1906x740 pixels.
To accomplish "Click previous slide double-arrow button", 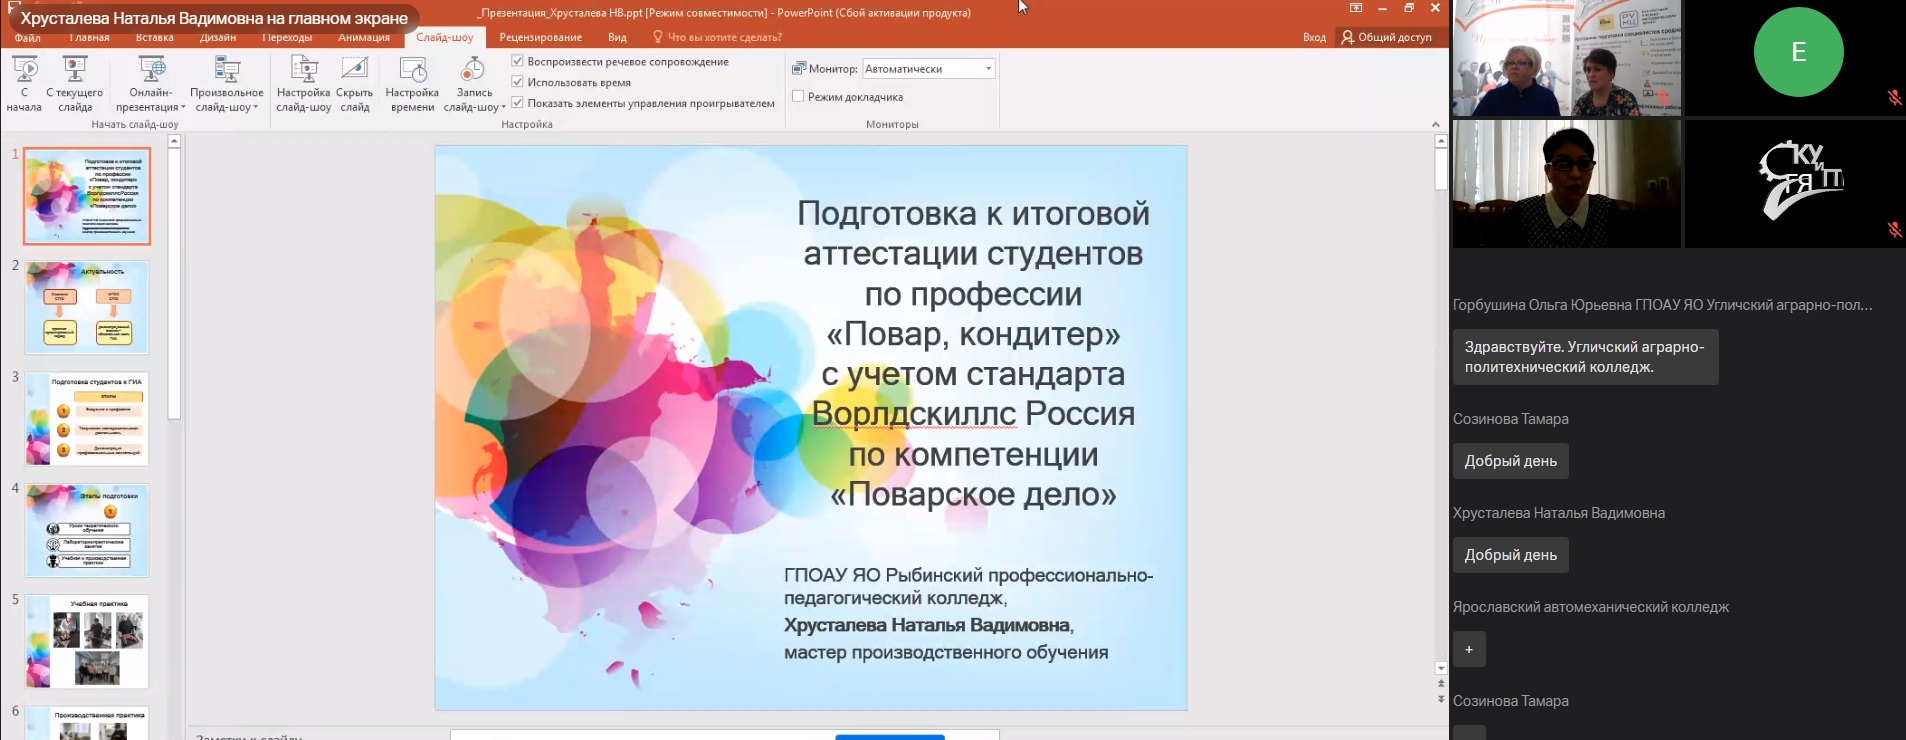I will click(1441, 684).
